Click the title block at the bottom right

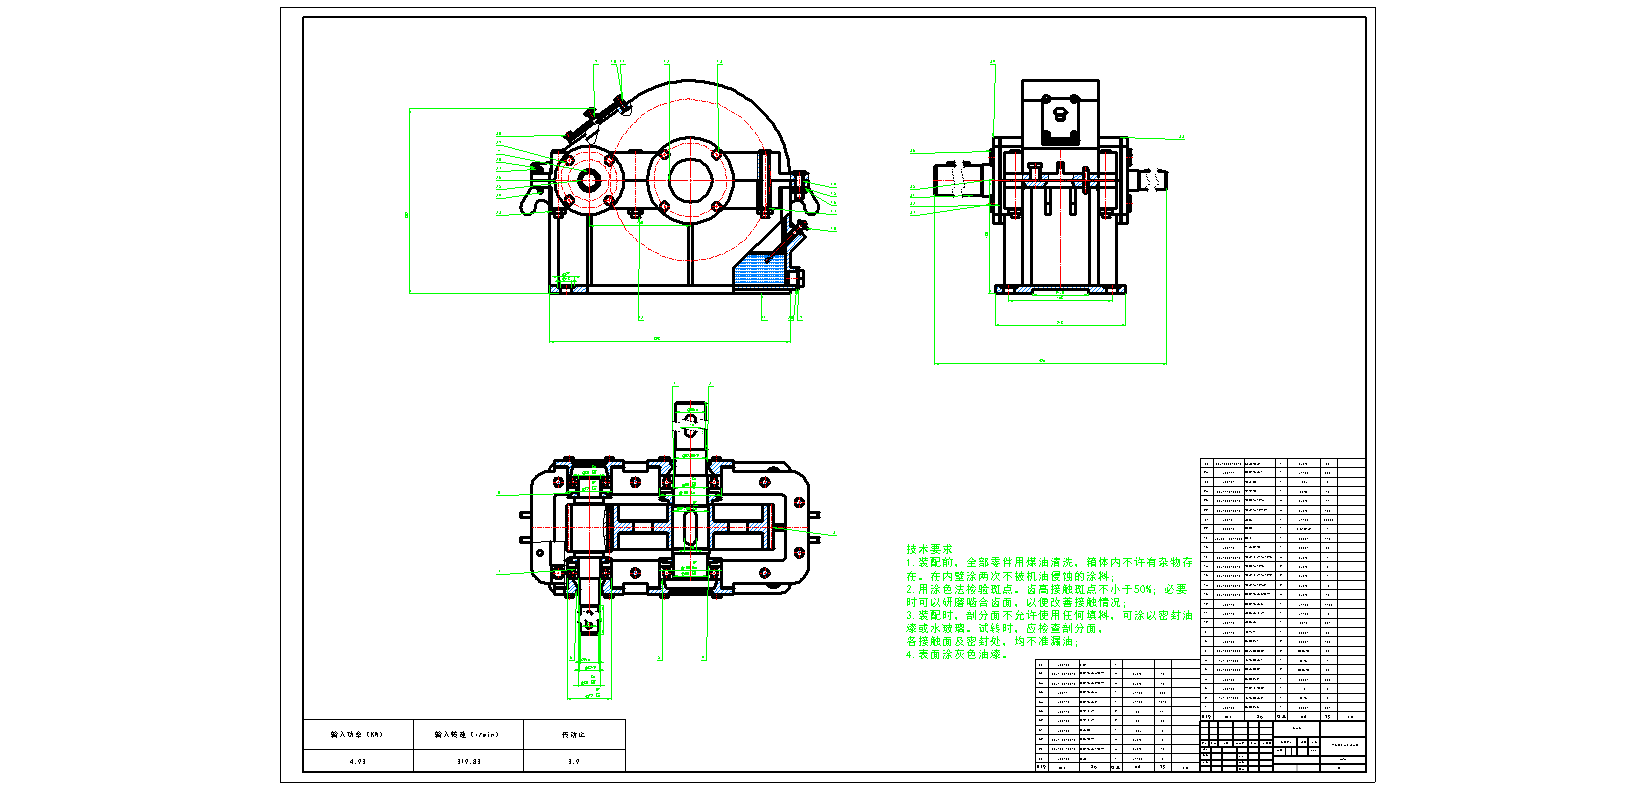pos(1282,746)
